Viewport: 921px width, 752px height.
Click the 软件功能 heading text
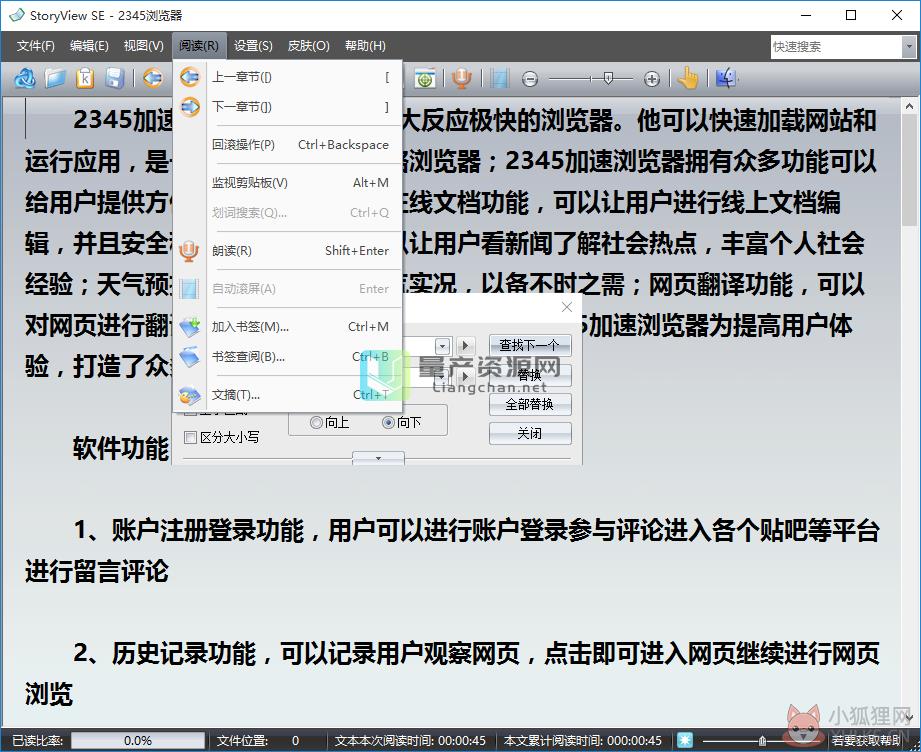(x=120, y=448)
